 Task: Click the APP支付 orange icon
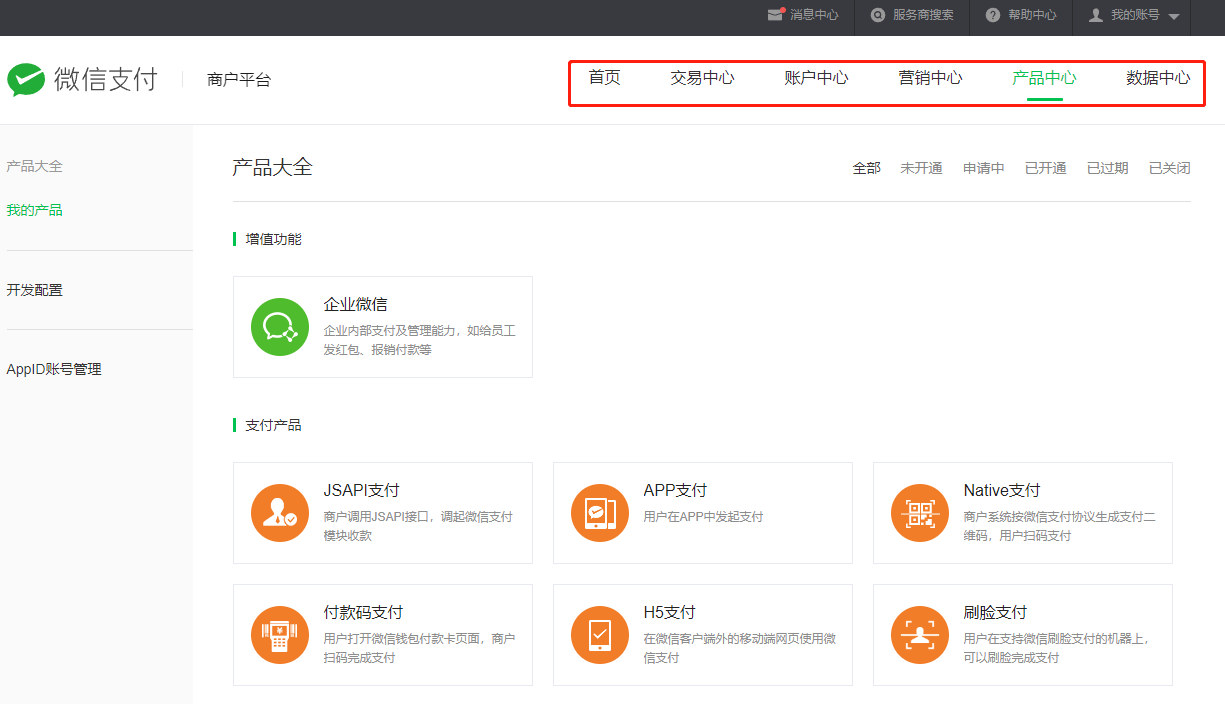(x=600, y=513)
